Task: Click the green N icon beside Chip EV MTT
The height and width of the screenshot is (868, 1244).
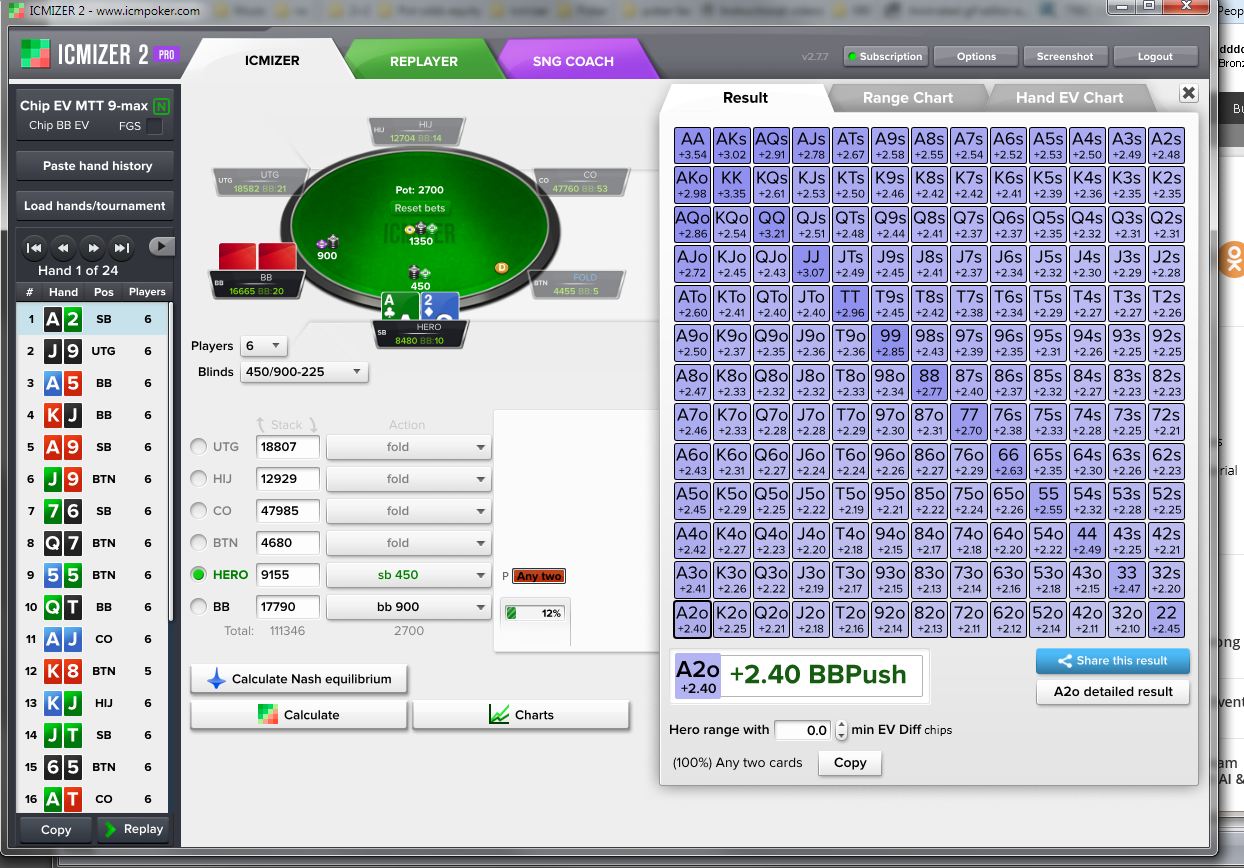Action: point(161,106)
